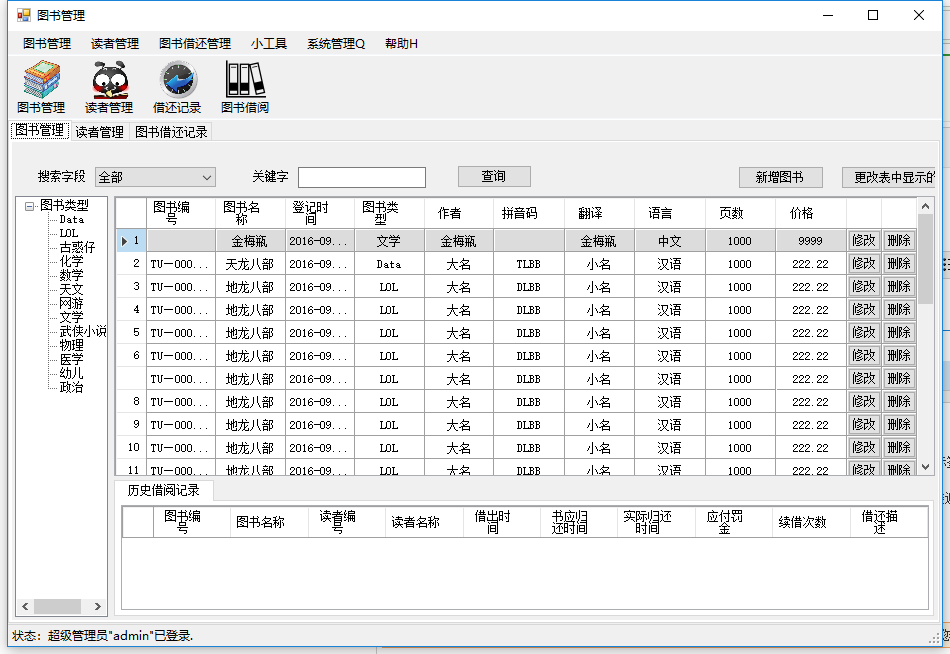Select the LOL category in tree

68,233
